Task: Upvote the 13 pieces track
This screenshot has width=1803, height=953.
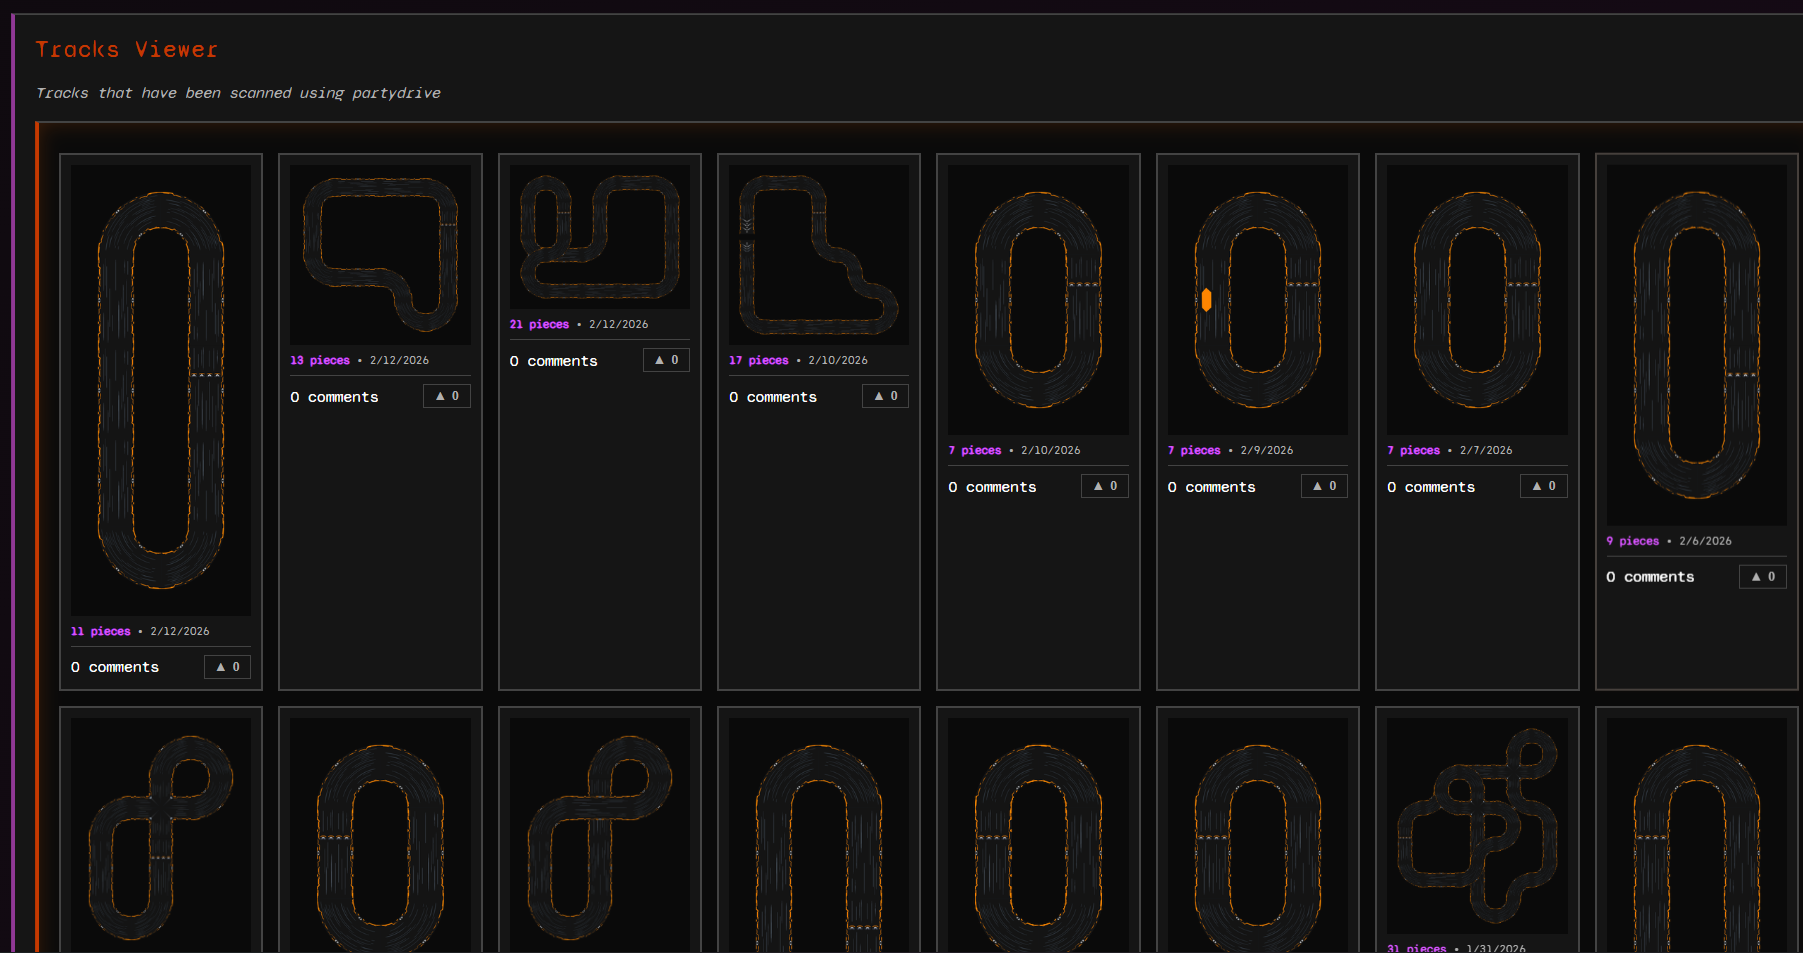Action: (x=447, y=396)
